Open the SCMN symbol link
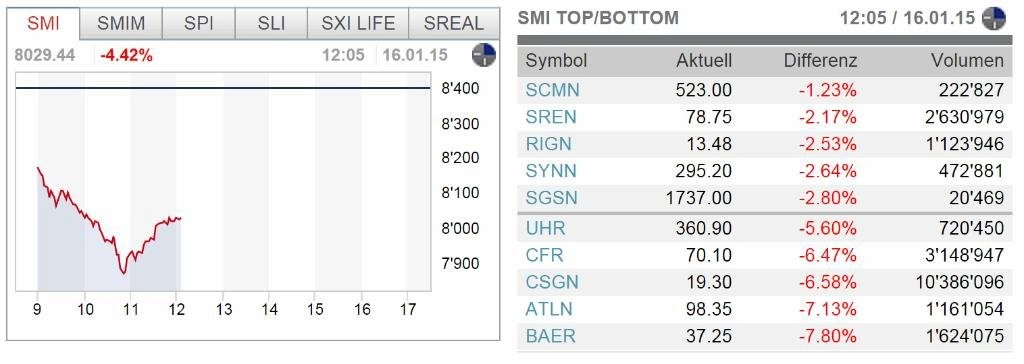The width and height of the screenshot is (1024, 364). pyautogui.click(x=552, y=90)
